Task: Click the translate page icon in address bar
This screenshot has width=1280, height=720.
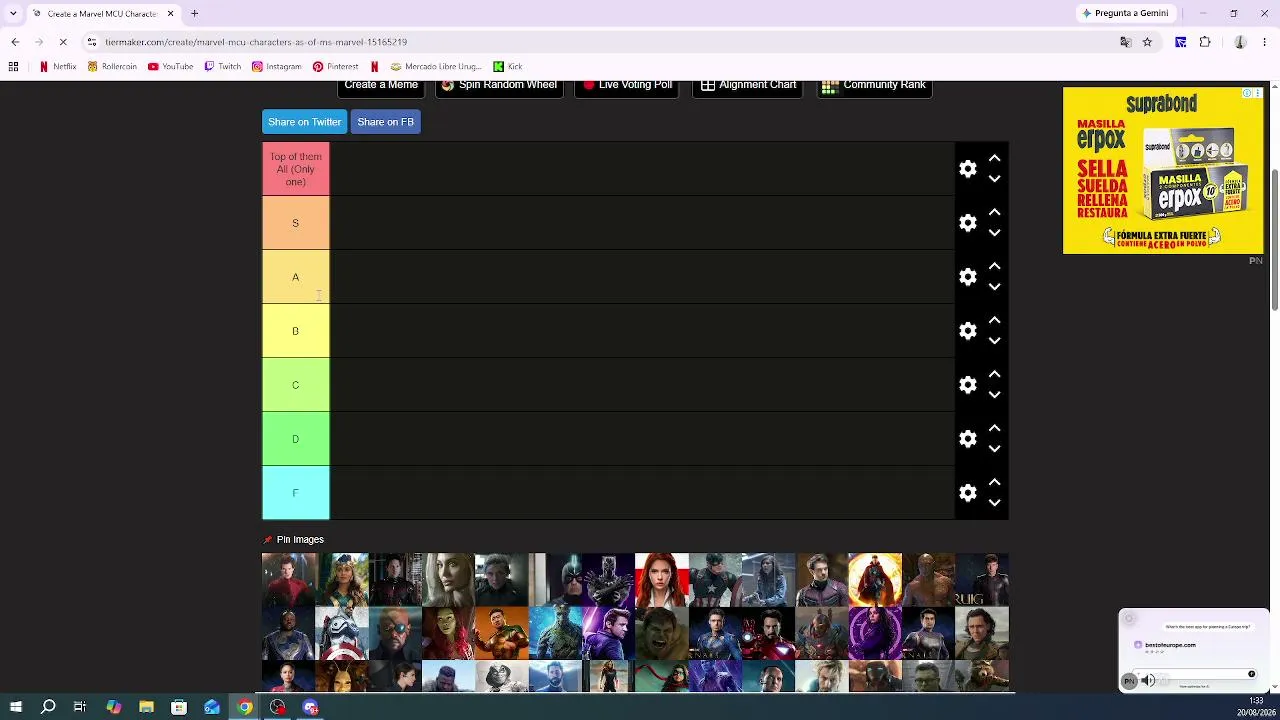Action: click(1125, 42)
